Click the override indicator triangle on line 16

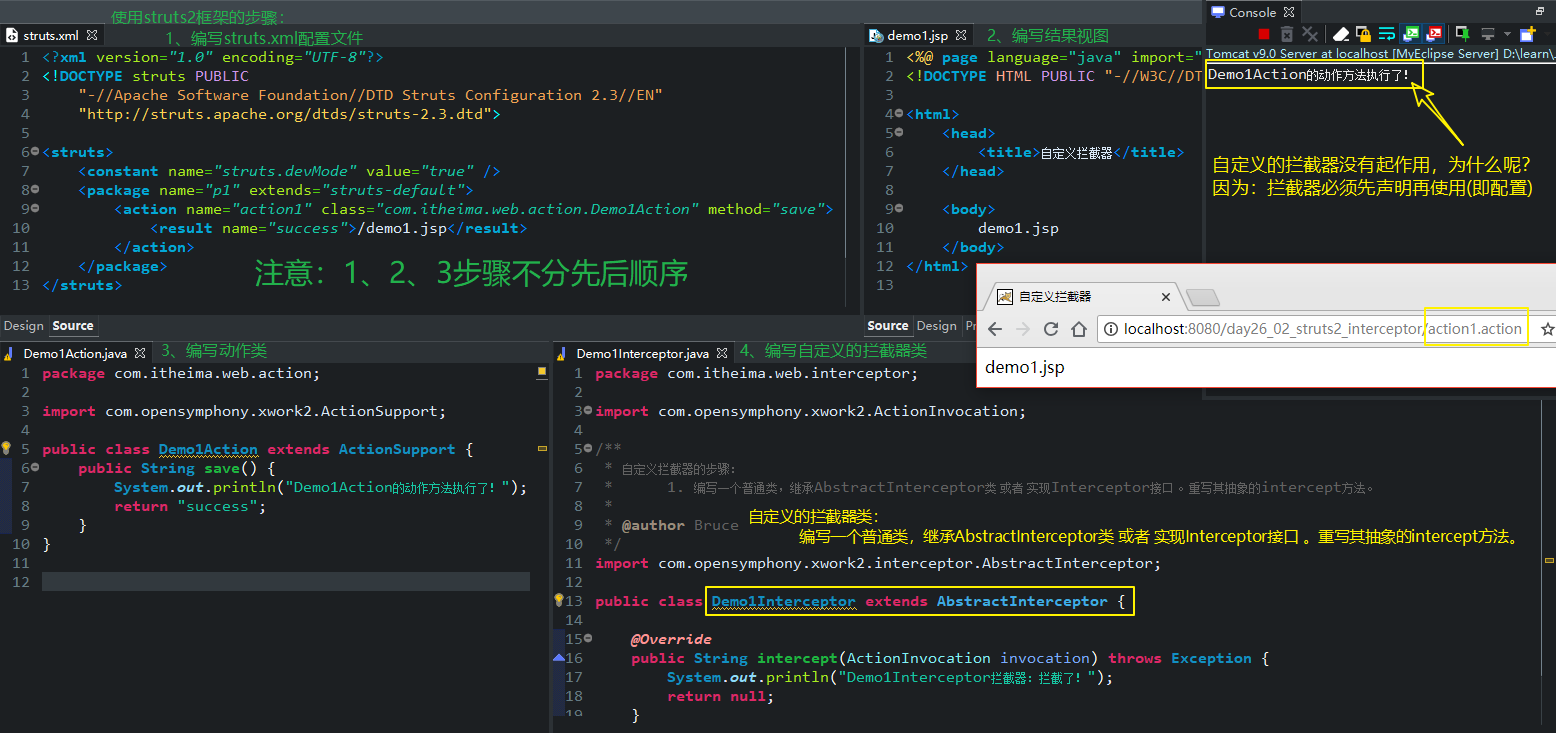click(x=559, y=658)
